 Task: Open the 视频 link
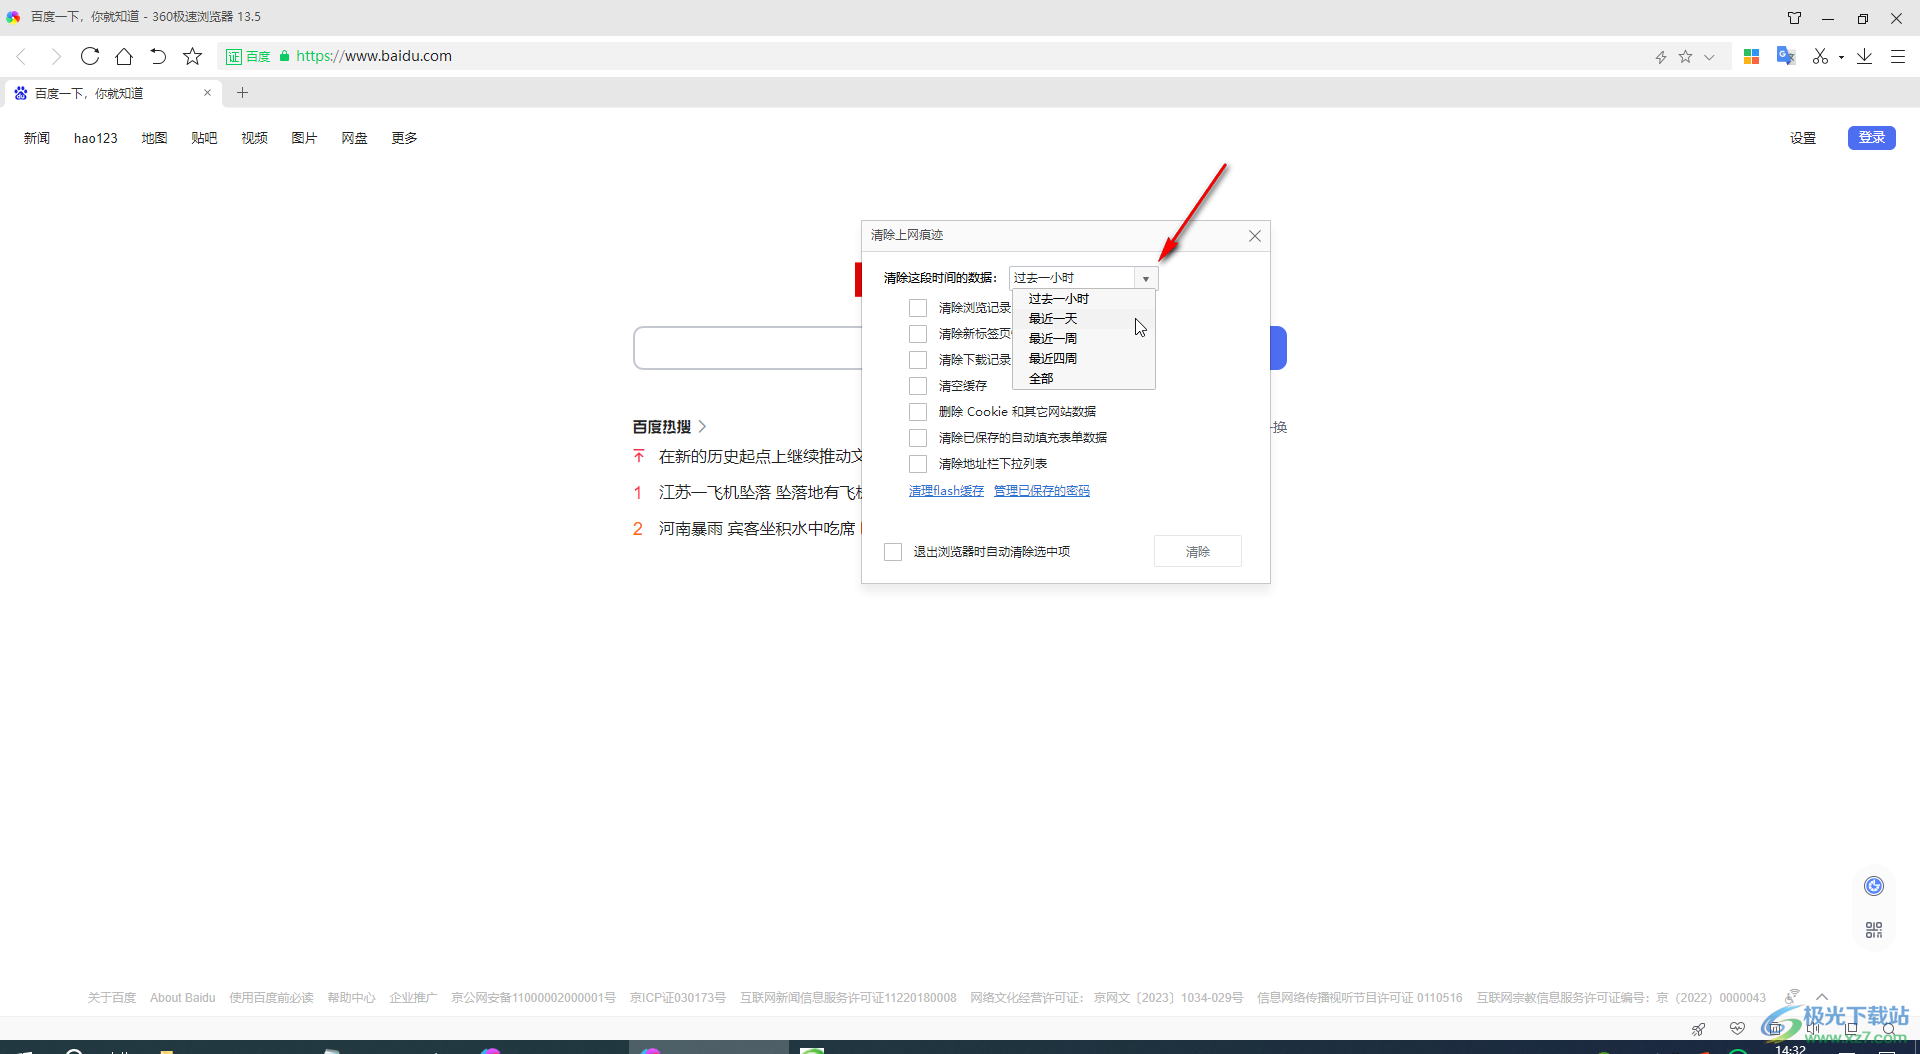click(x=254, y=138)
